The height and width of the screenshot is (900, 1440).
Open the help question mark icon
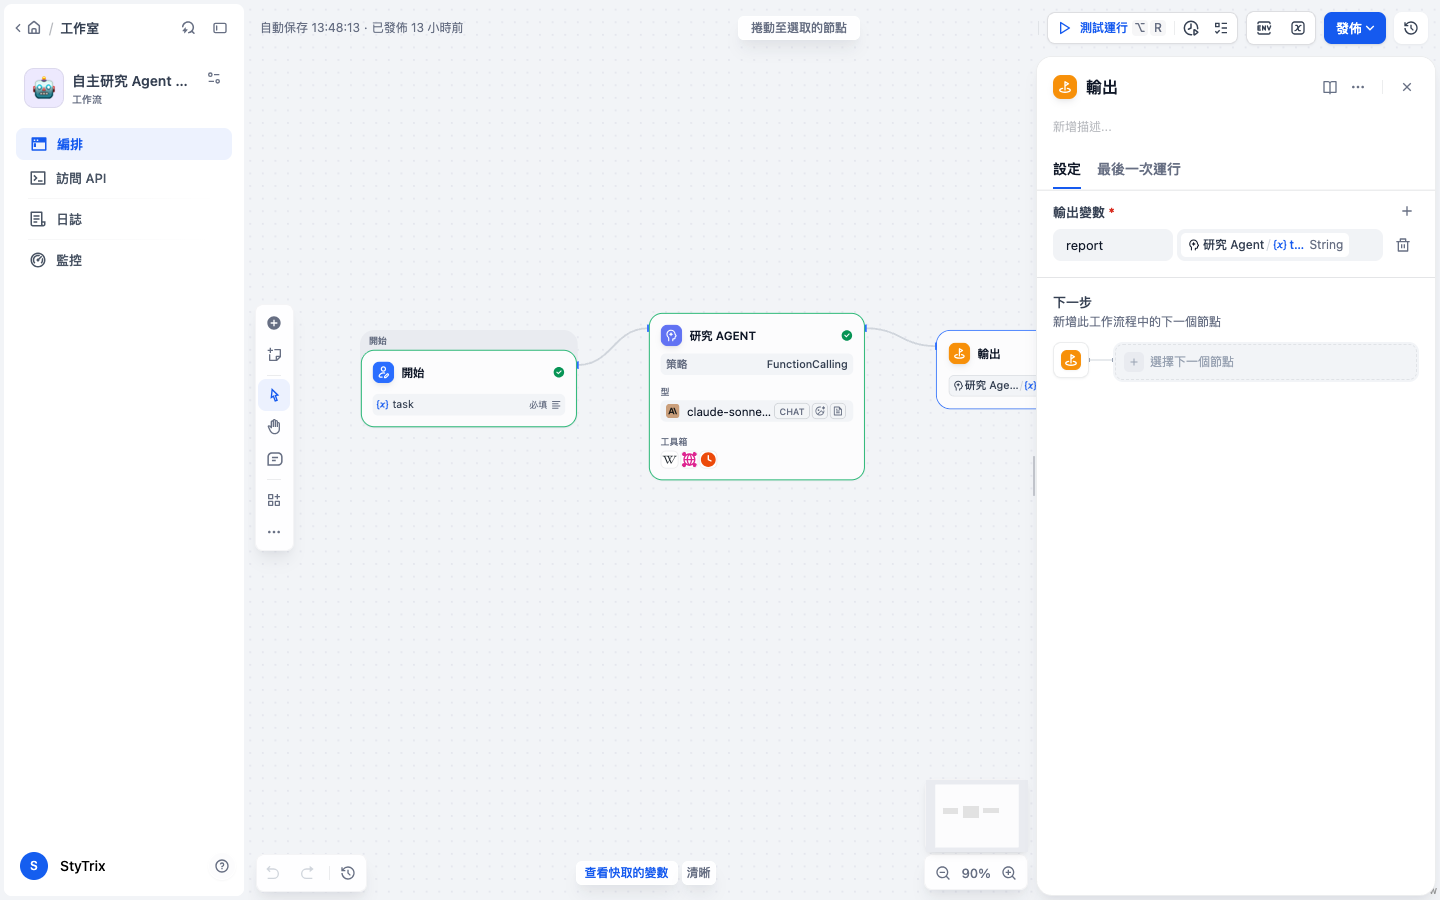(x=222, y=866)
